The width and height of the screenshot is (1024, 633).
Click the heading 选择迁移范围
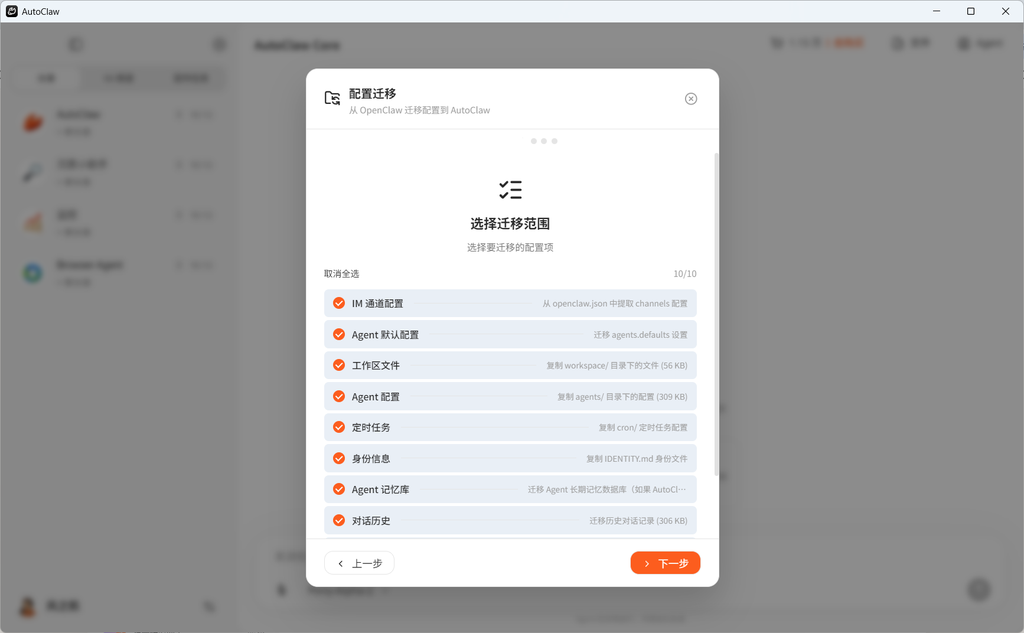pyautogui.click(x=510, y=224)
